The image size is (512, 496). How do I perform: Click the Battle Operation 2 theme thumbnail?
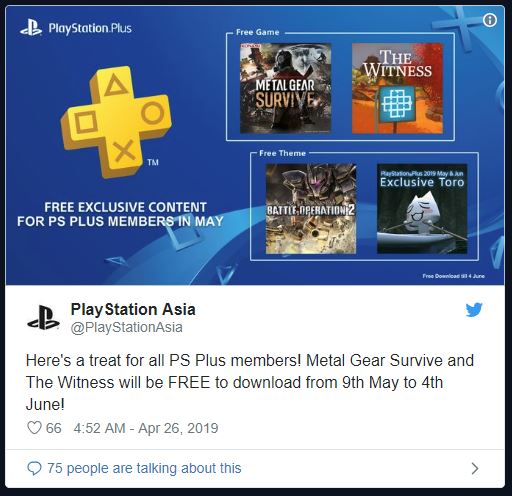tap(311, 209)
